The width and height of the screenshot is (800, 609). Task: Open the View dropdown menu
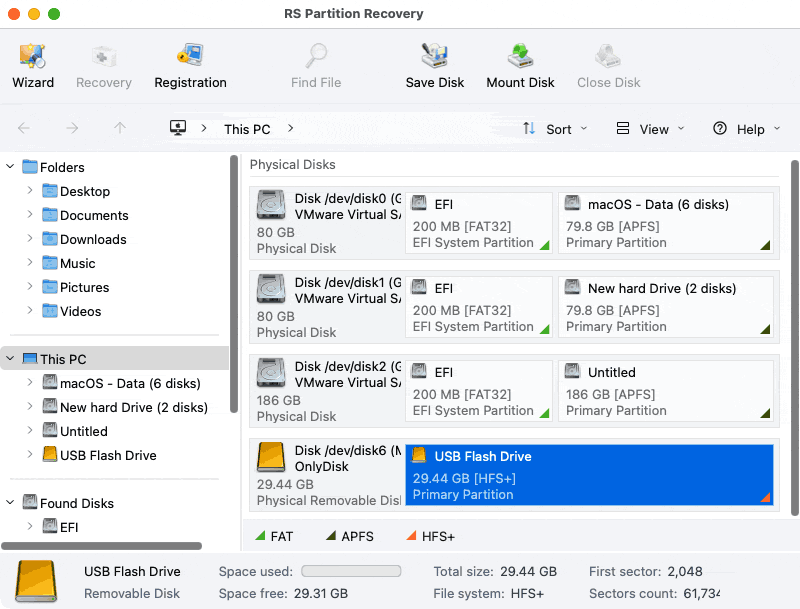point(651,129)
